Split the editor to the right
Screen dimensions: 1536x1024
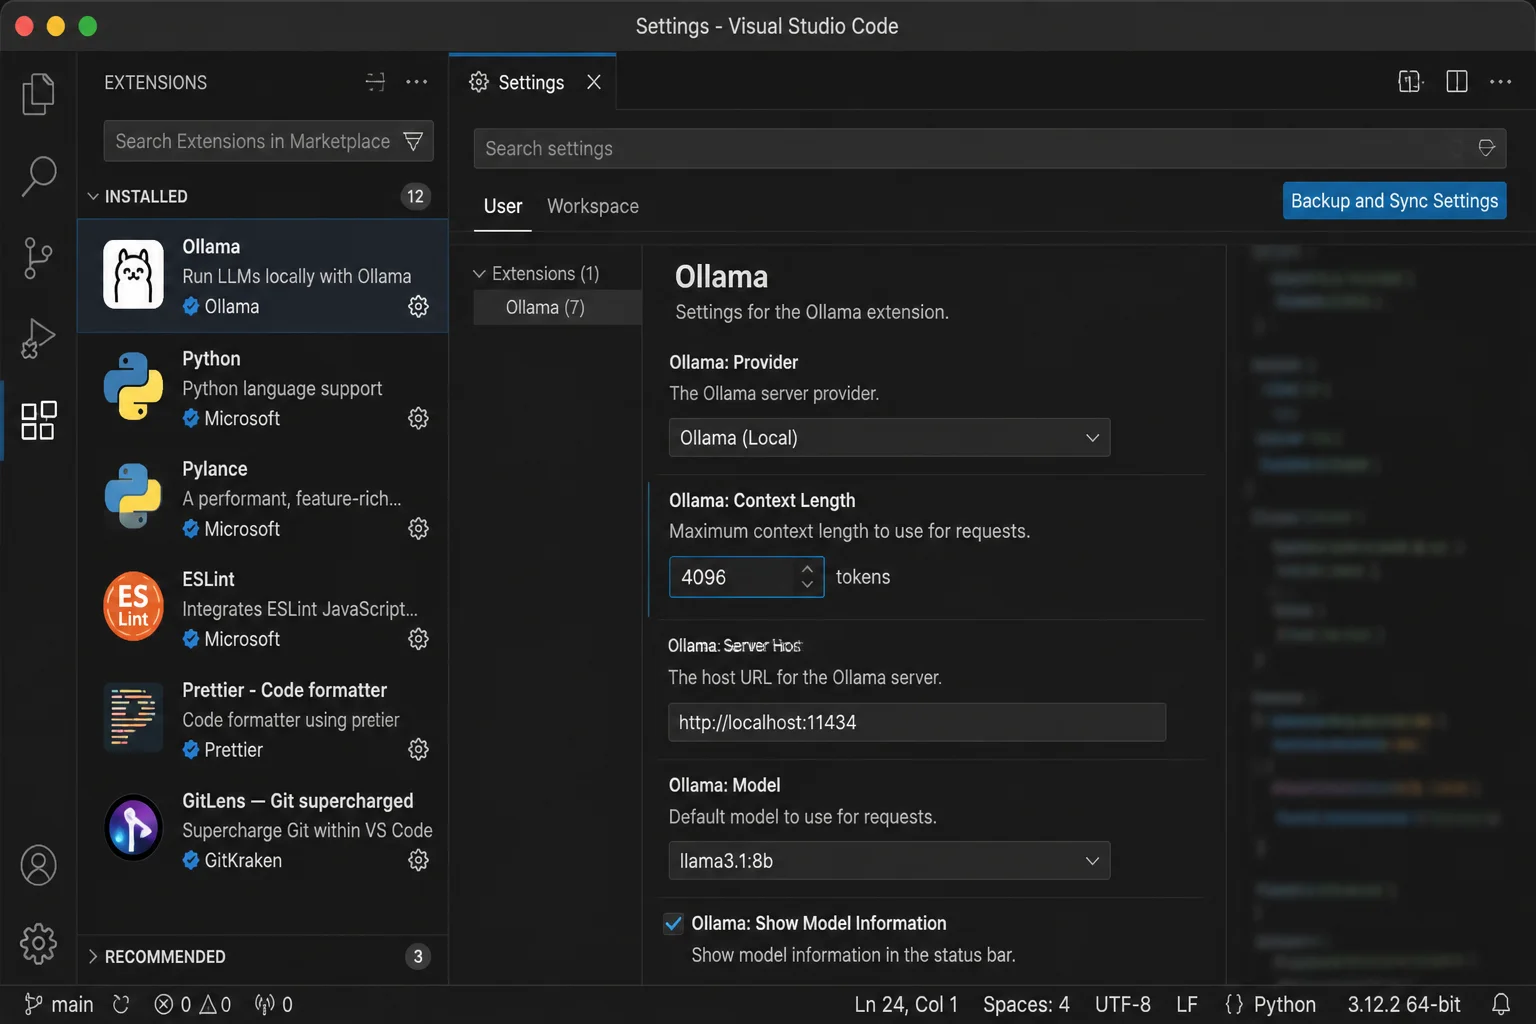(1457, 82)
